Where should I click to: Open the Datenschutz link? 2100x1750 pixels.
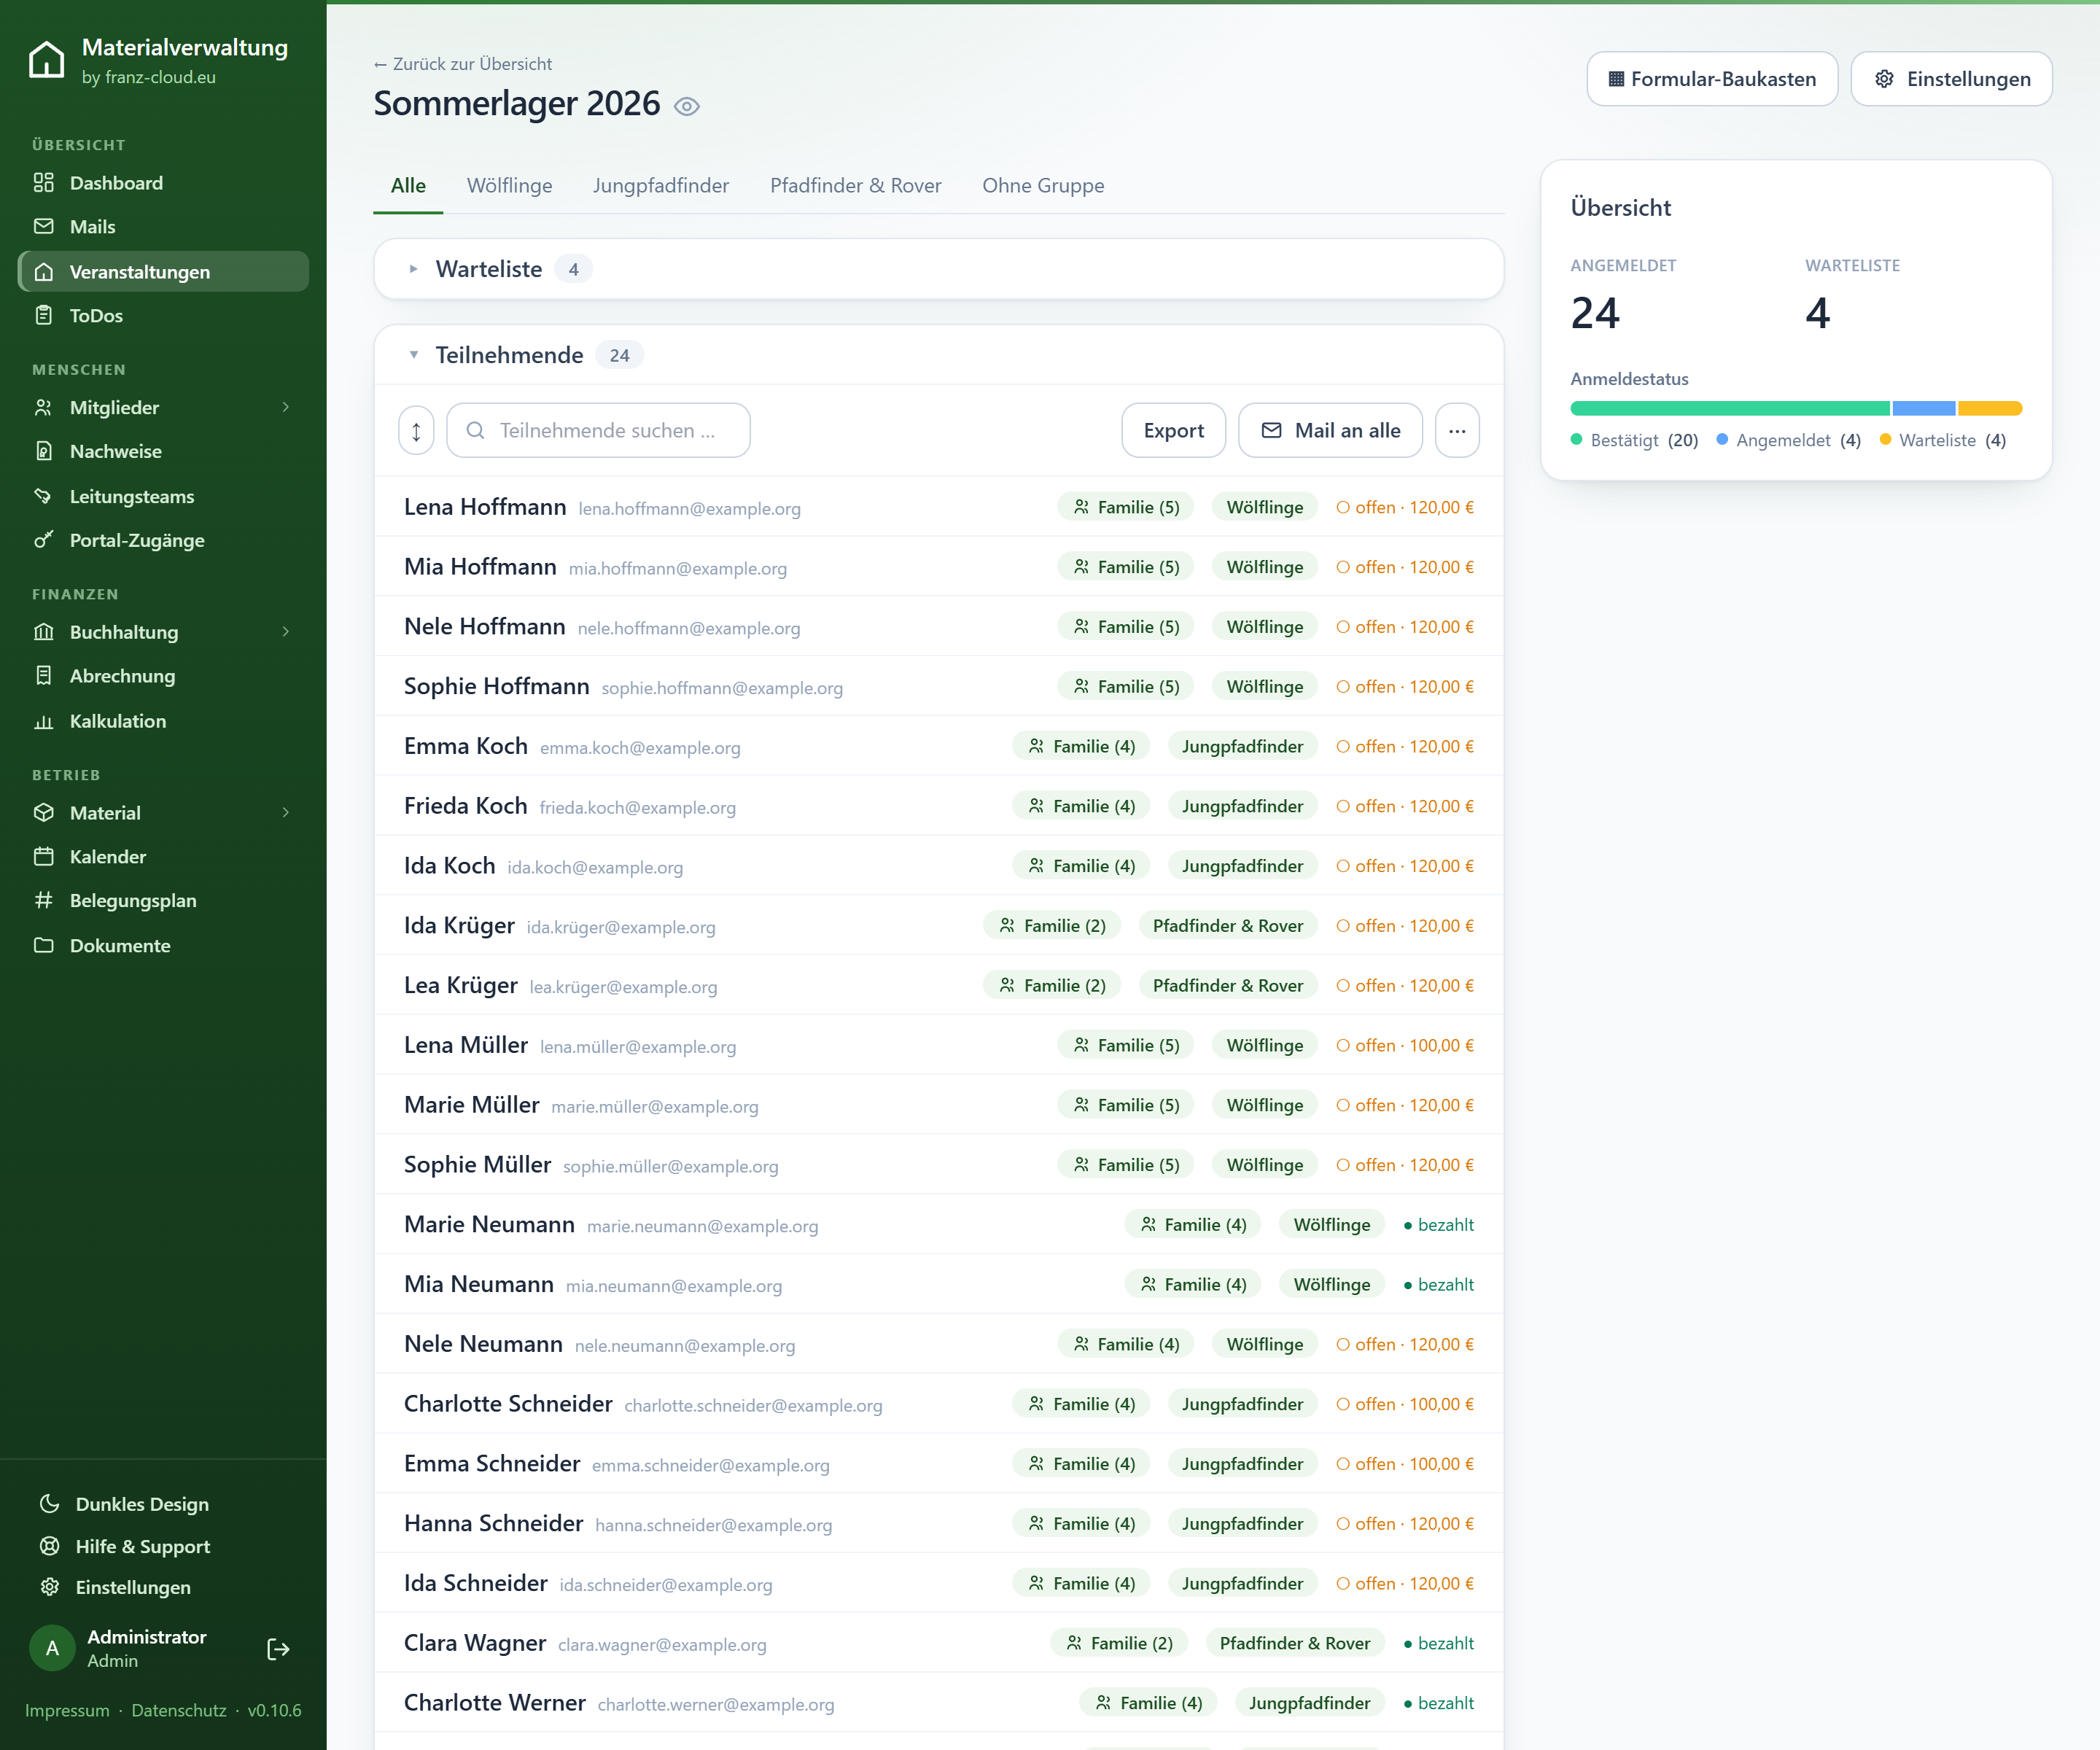point(179,1710)
